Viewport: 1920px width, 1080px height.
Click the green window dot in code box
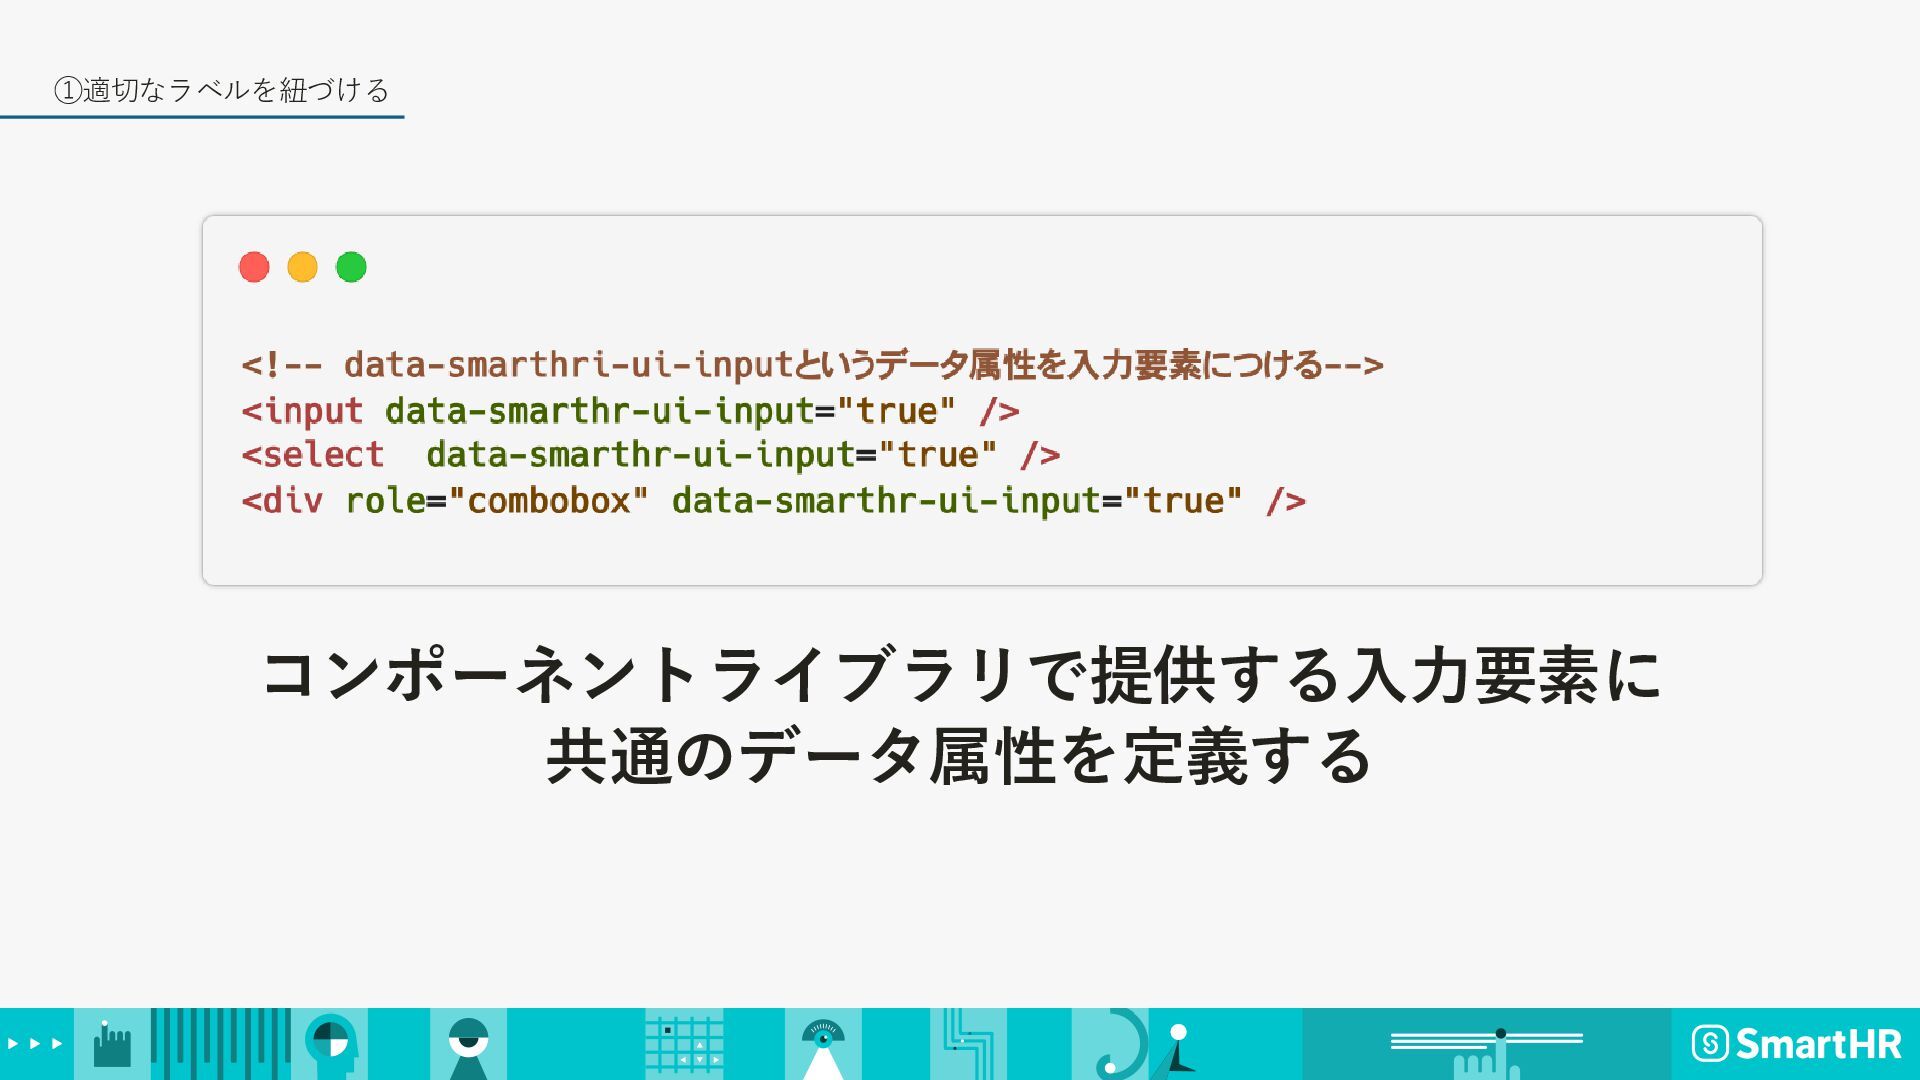point(351,267)
